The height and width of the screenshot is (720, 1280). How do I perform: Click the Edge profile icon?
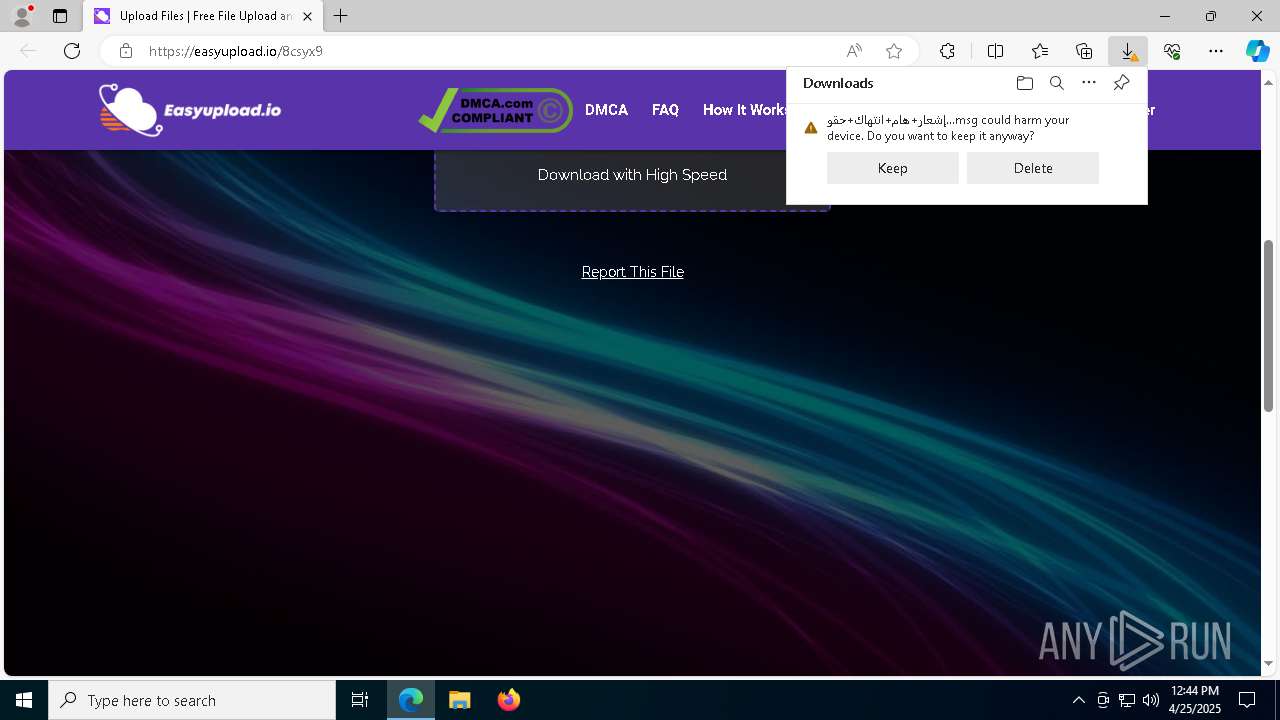[x=22, y=16]
